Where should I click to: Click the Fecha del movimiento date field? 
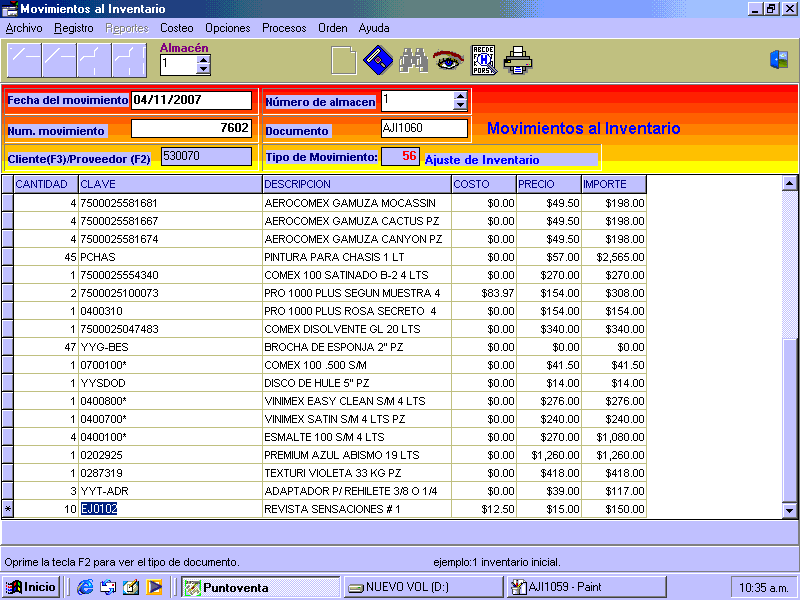(x=191, y=100)
